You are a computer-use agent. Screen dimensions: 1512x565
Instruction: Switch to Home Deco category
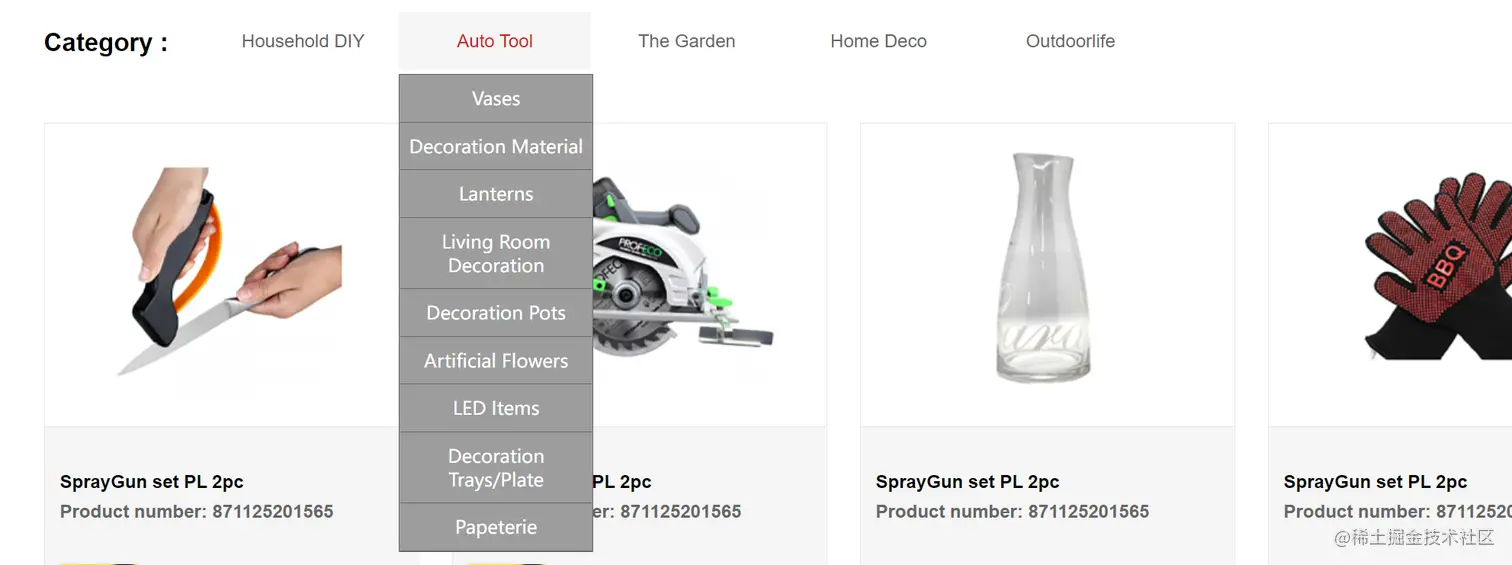(x=879, y=41)
